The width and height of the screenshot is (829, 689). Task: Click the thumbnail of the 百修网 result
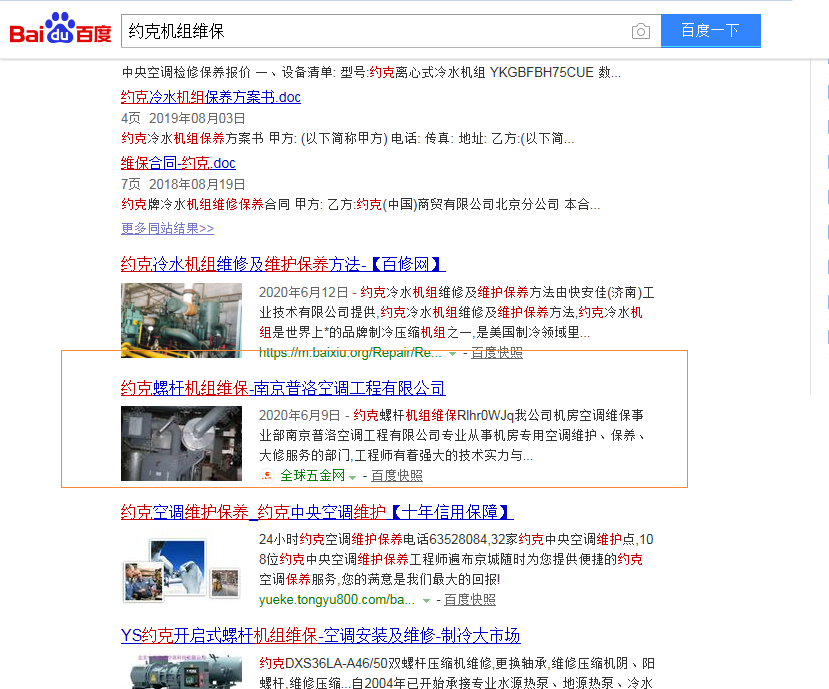coord(181,320)
